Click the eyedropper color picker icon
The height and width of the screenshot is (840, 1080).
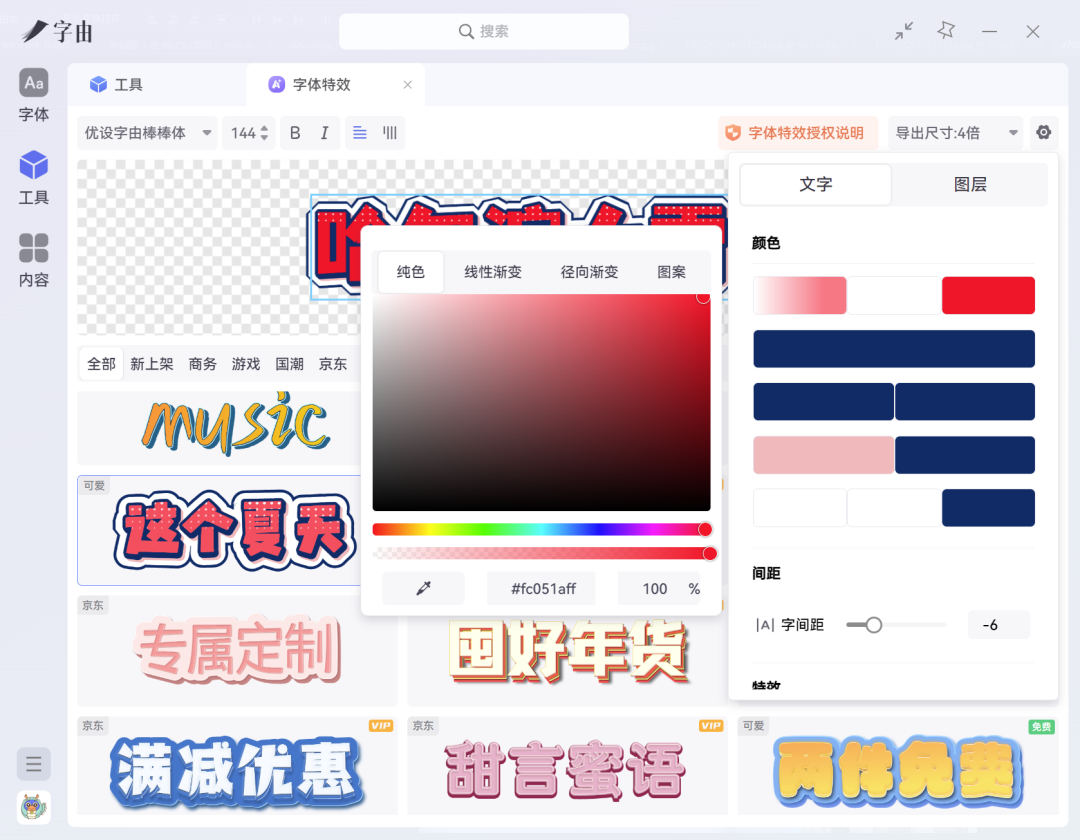pyautogui.click(x=423, y=589)
